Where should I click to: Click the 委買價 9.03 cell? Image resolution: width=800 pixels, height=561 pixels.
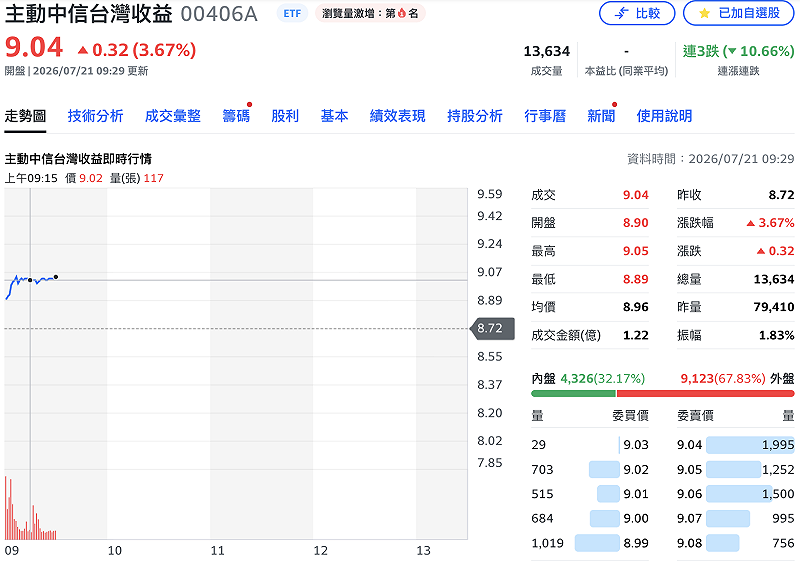pos(636,445)
